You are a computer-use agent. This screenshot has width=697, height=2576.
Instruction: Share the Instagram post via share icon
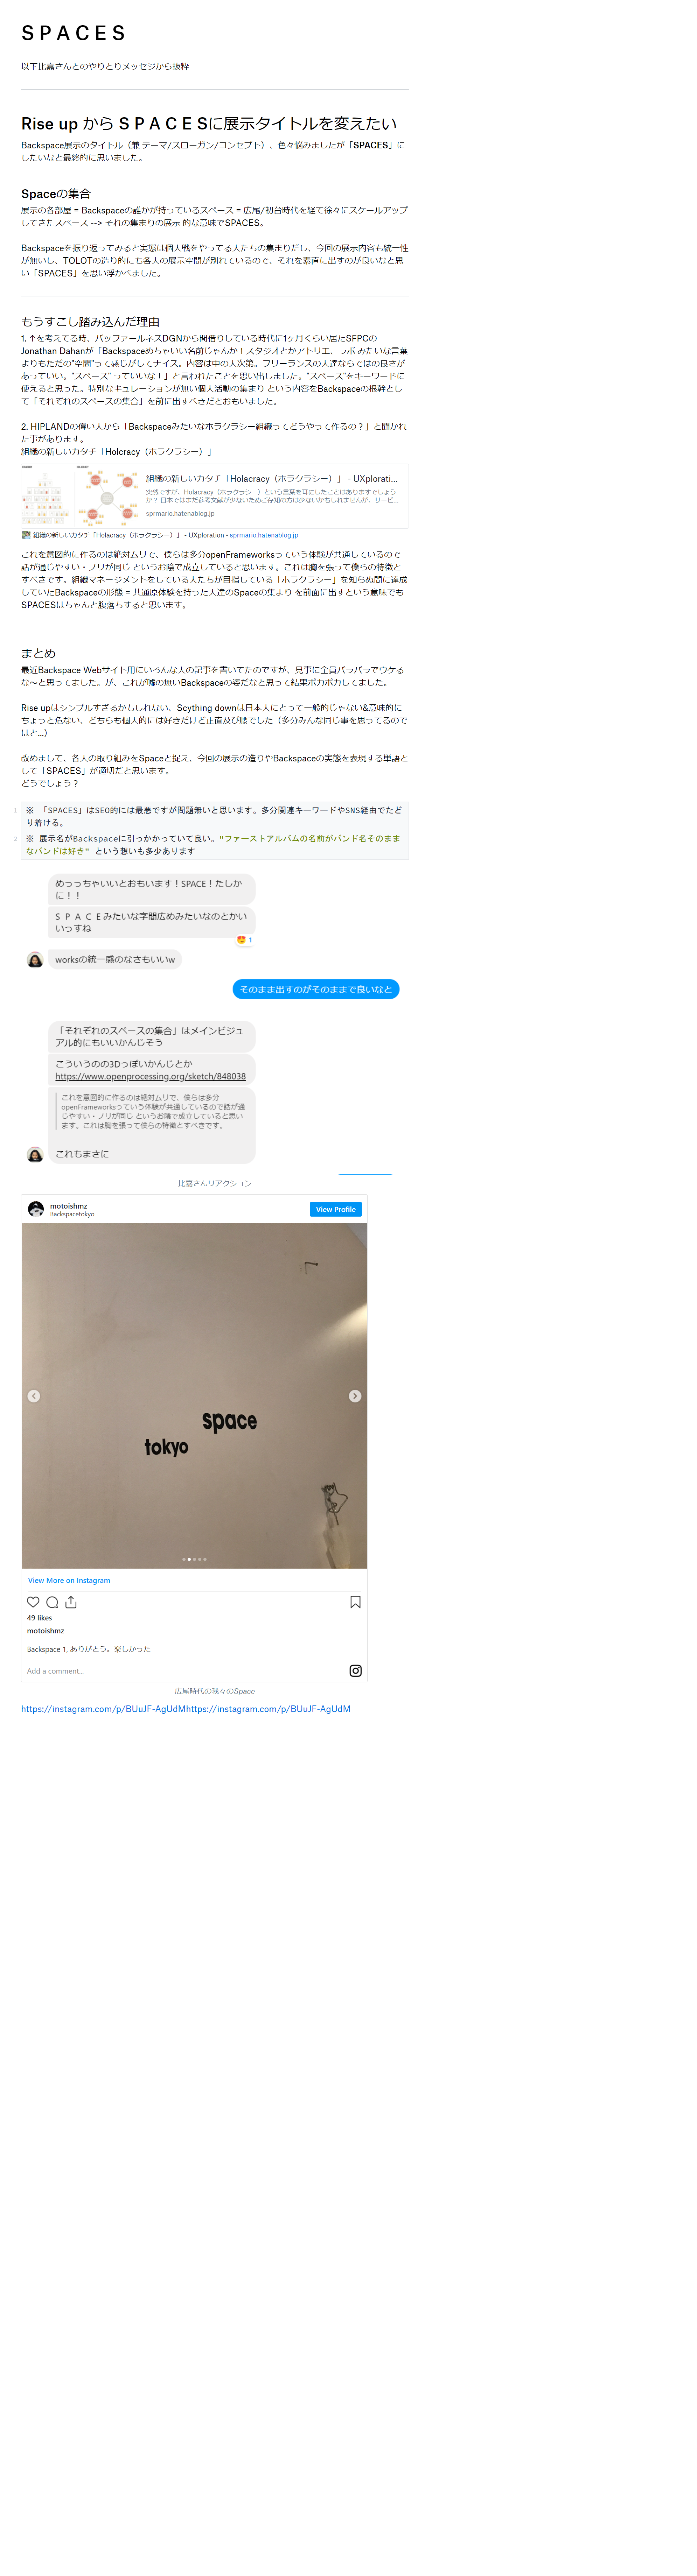[x=71, y=1602]
